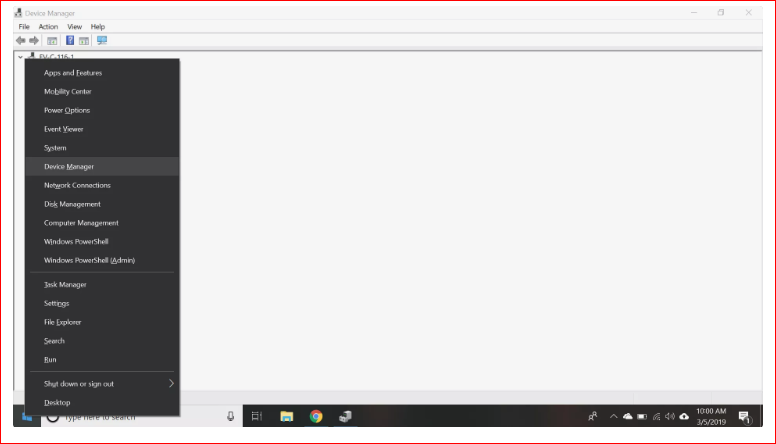This screenshot has height=444, width=776.
Task: Open Task View on the taskbar
Action: (256, 416)
